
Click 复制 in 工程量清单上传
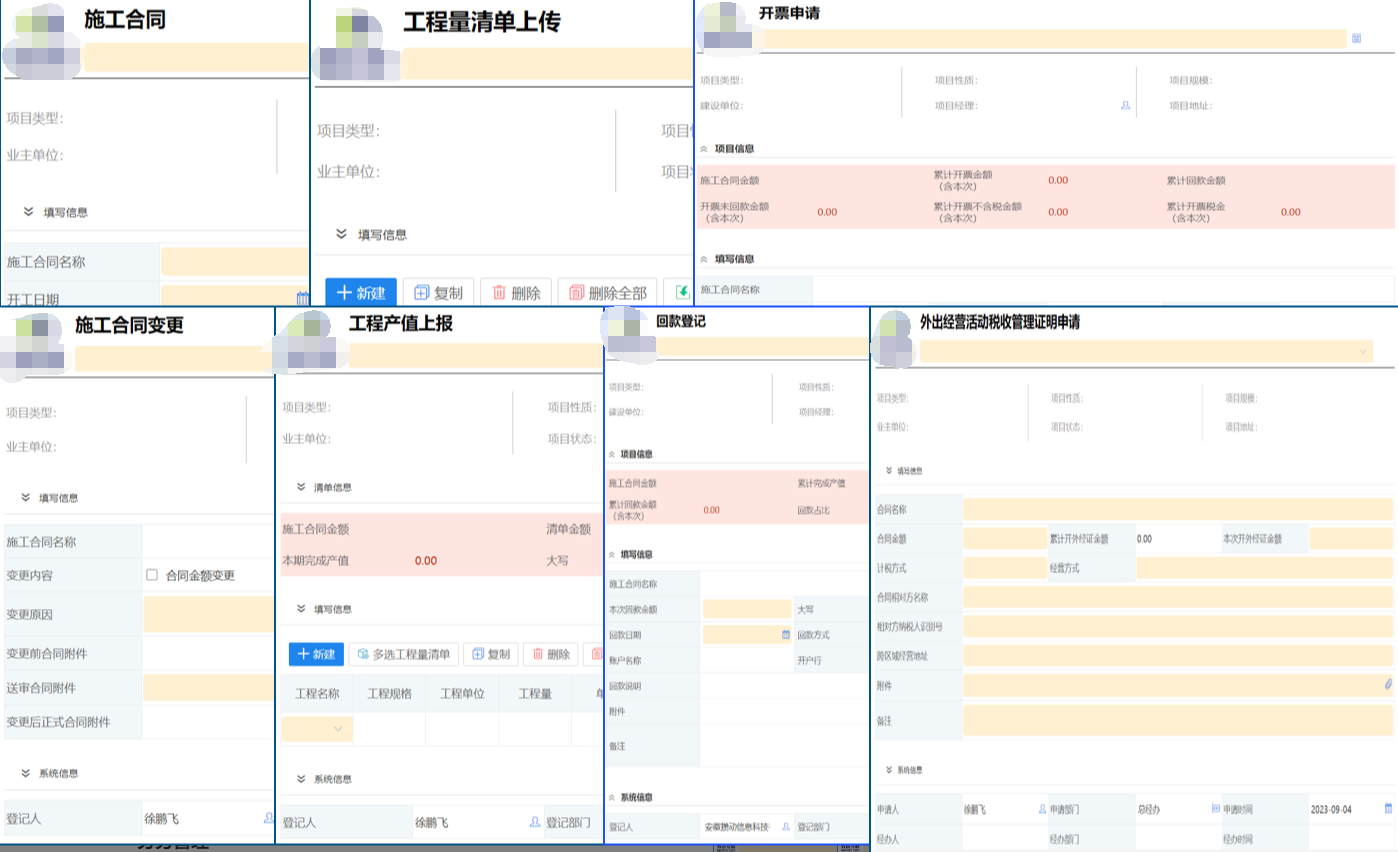click(439, 293)
